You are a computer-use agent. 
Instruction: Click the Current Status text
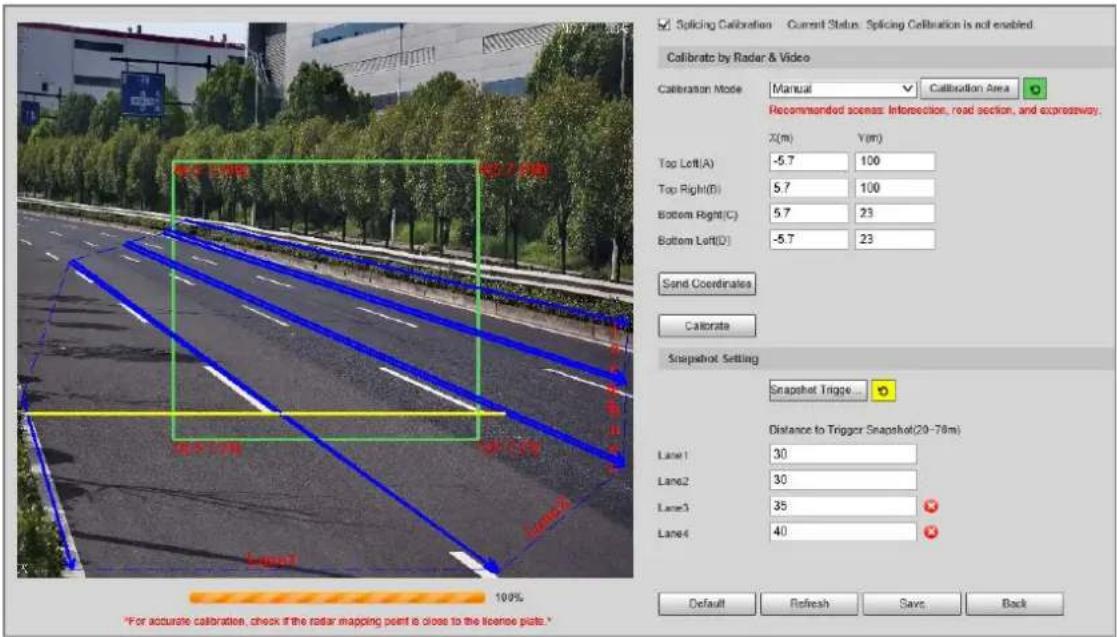(x=910, y=24)
